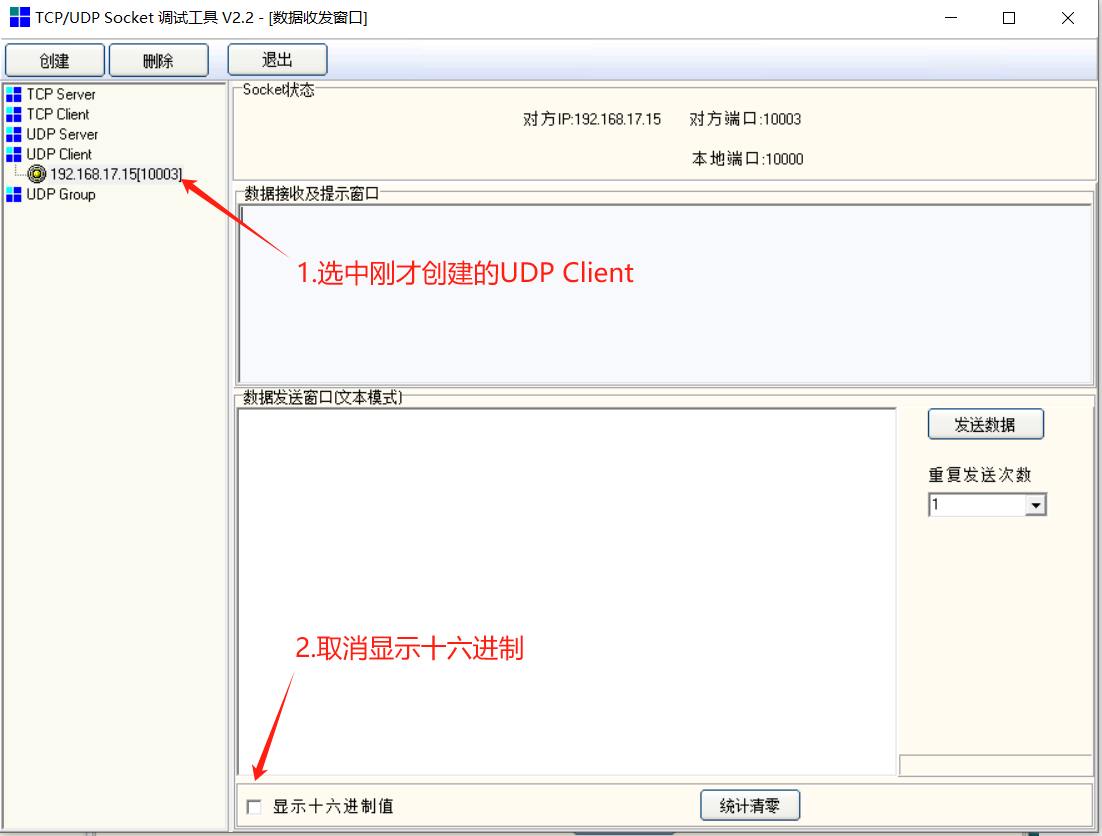Viewport: 1102px width, 836px height.
Task: Click the TCP Server node icon
Action: (13, 94)
